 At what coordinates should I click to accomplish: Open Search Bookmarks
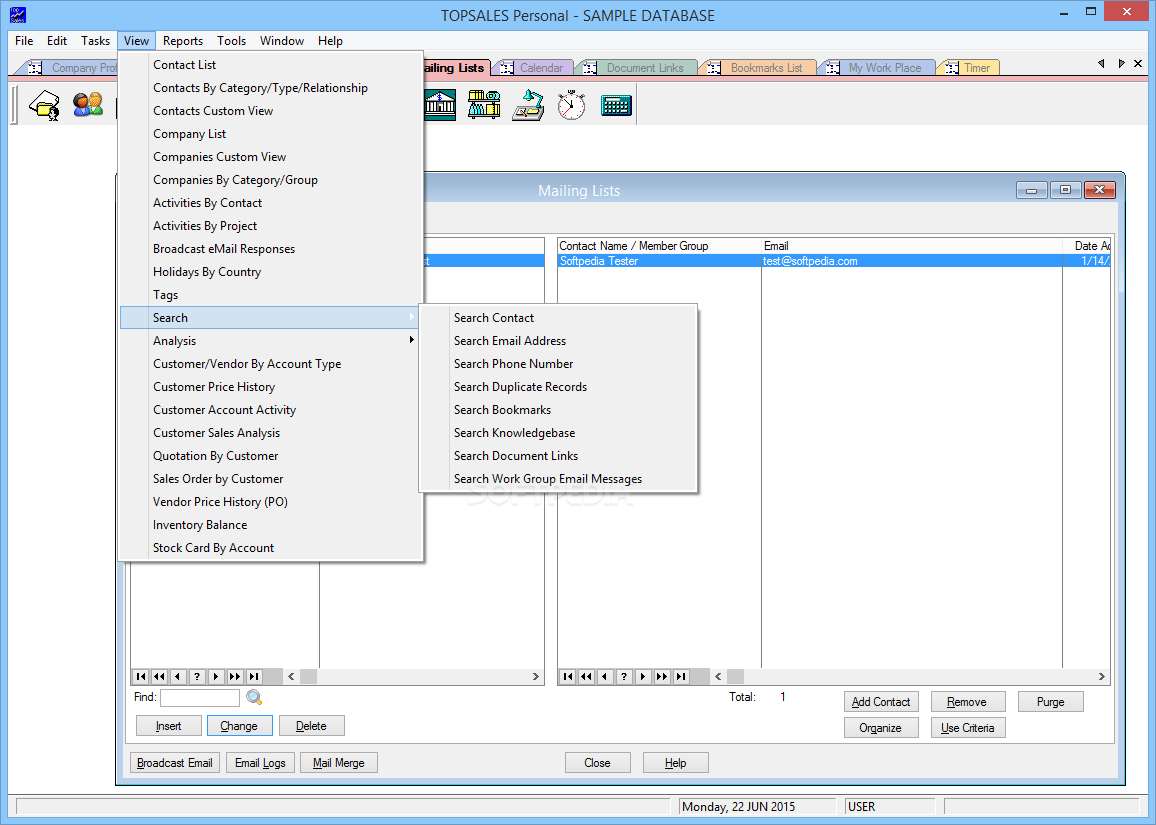(x=558, y=410)
